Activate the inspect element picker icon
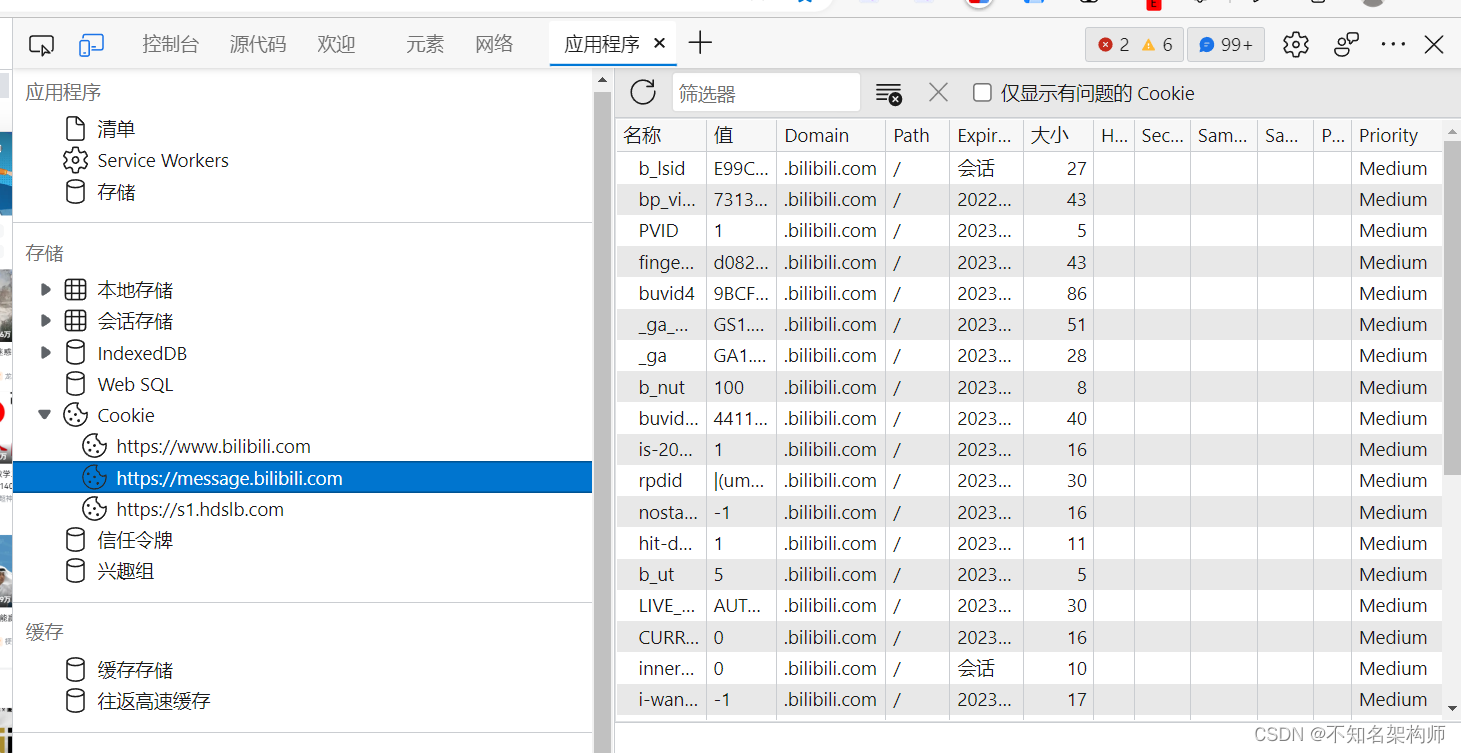Image resolution: width=1461 pixels, height=753 pixels. [41, 45]
